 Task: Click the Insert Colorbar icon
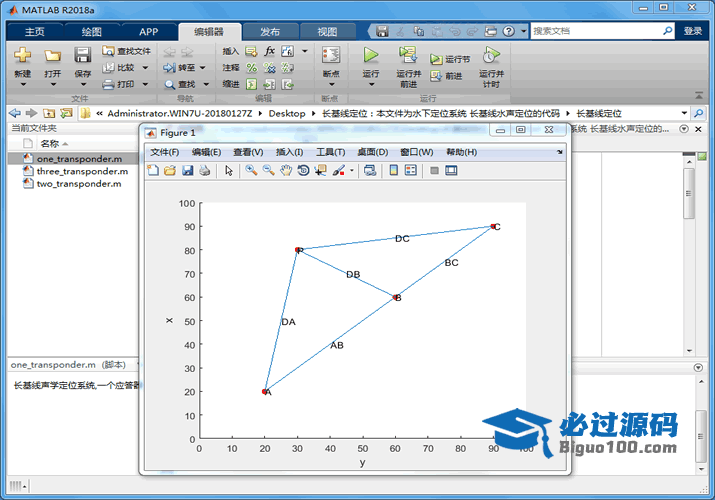pos(394,170)
